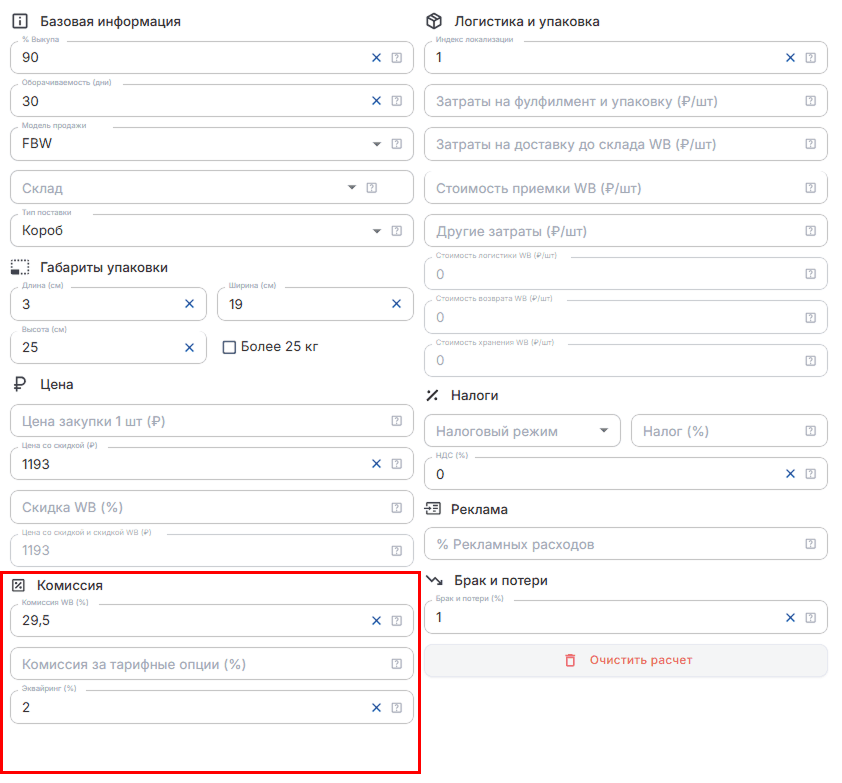Open help for Оборачиваемость (дни) field

point(396,101)
